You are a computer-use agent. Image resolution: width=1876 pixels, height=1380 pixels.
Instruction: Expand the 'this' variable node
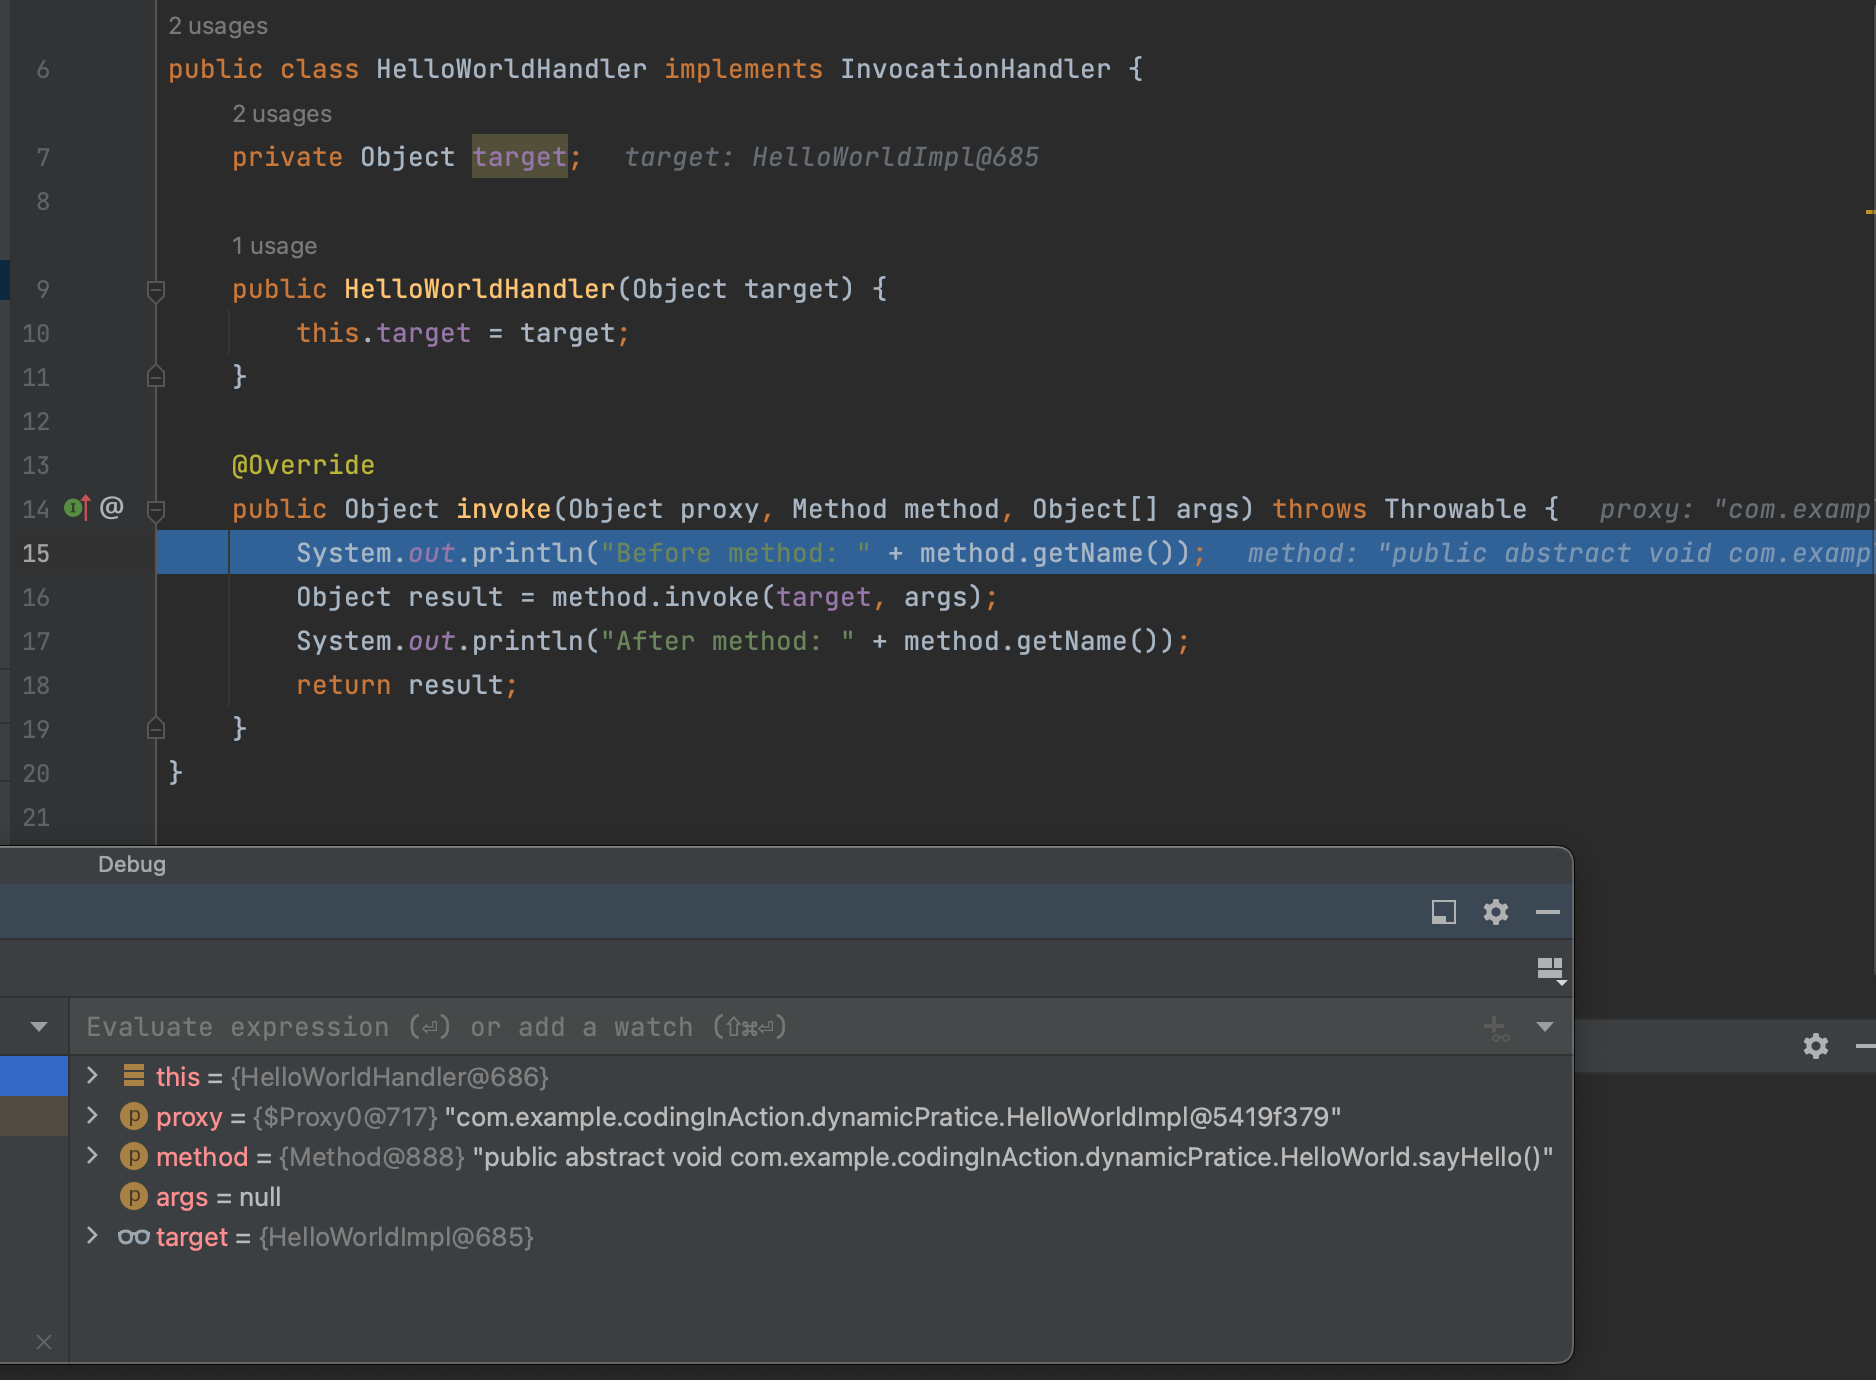click(93, 1076)
